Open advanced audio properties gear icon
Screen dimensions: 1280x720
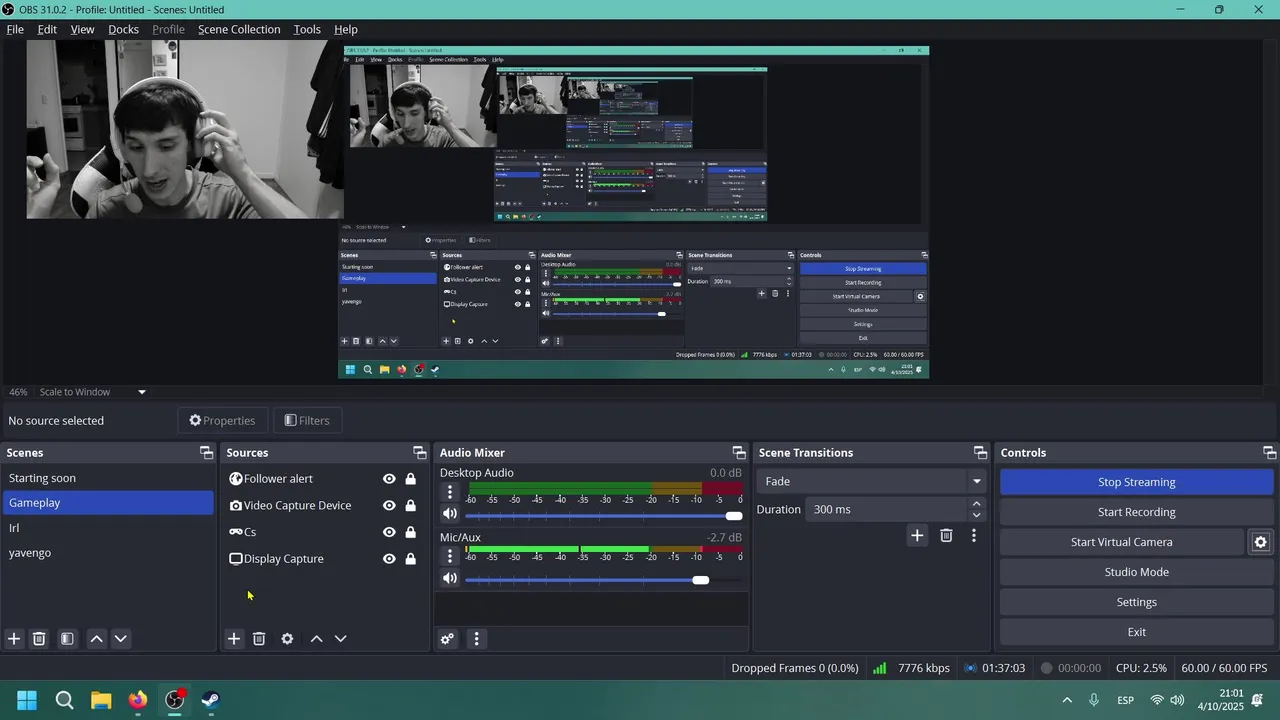(447, 638)
